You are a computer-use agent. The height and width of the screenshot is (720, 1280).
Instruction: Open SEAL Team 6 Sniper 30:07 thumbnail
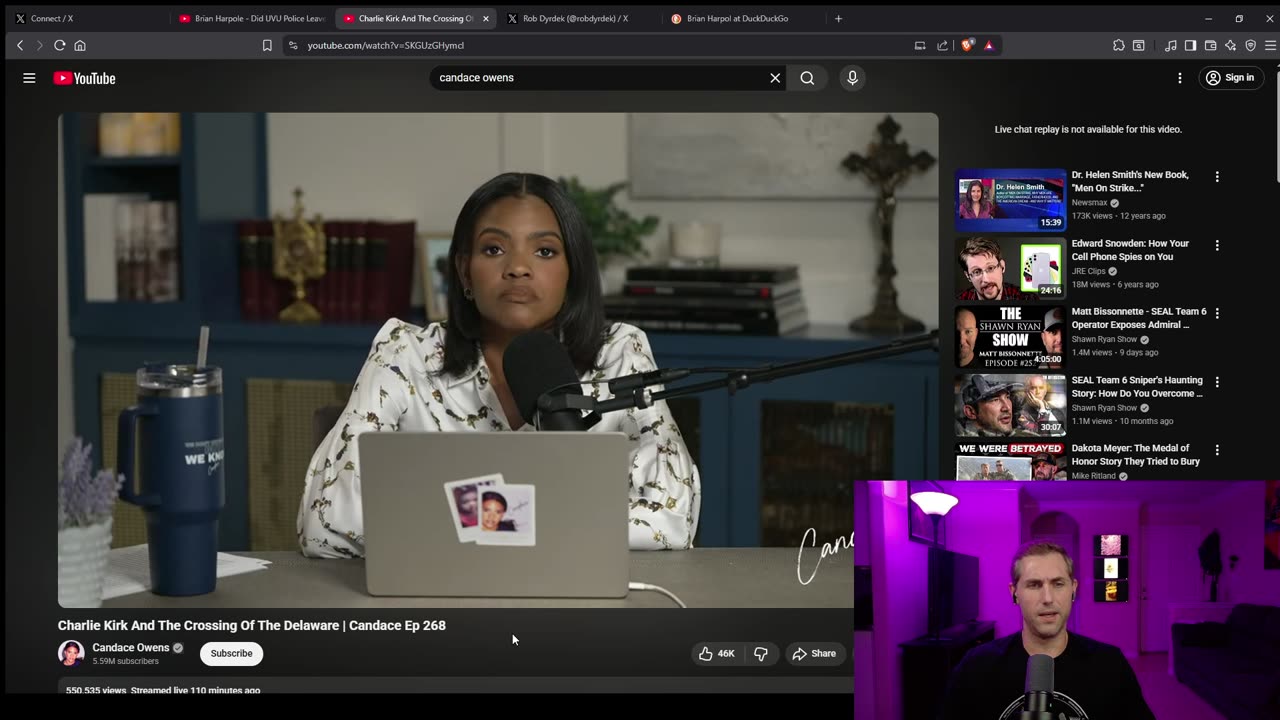click(1010, 405)
